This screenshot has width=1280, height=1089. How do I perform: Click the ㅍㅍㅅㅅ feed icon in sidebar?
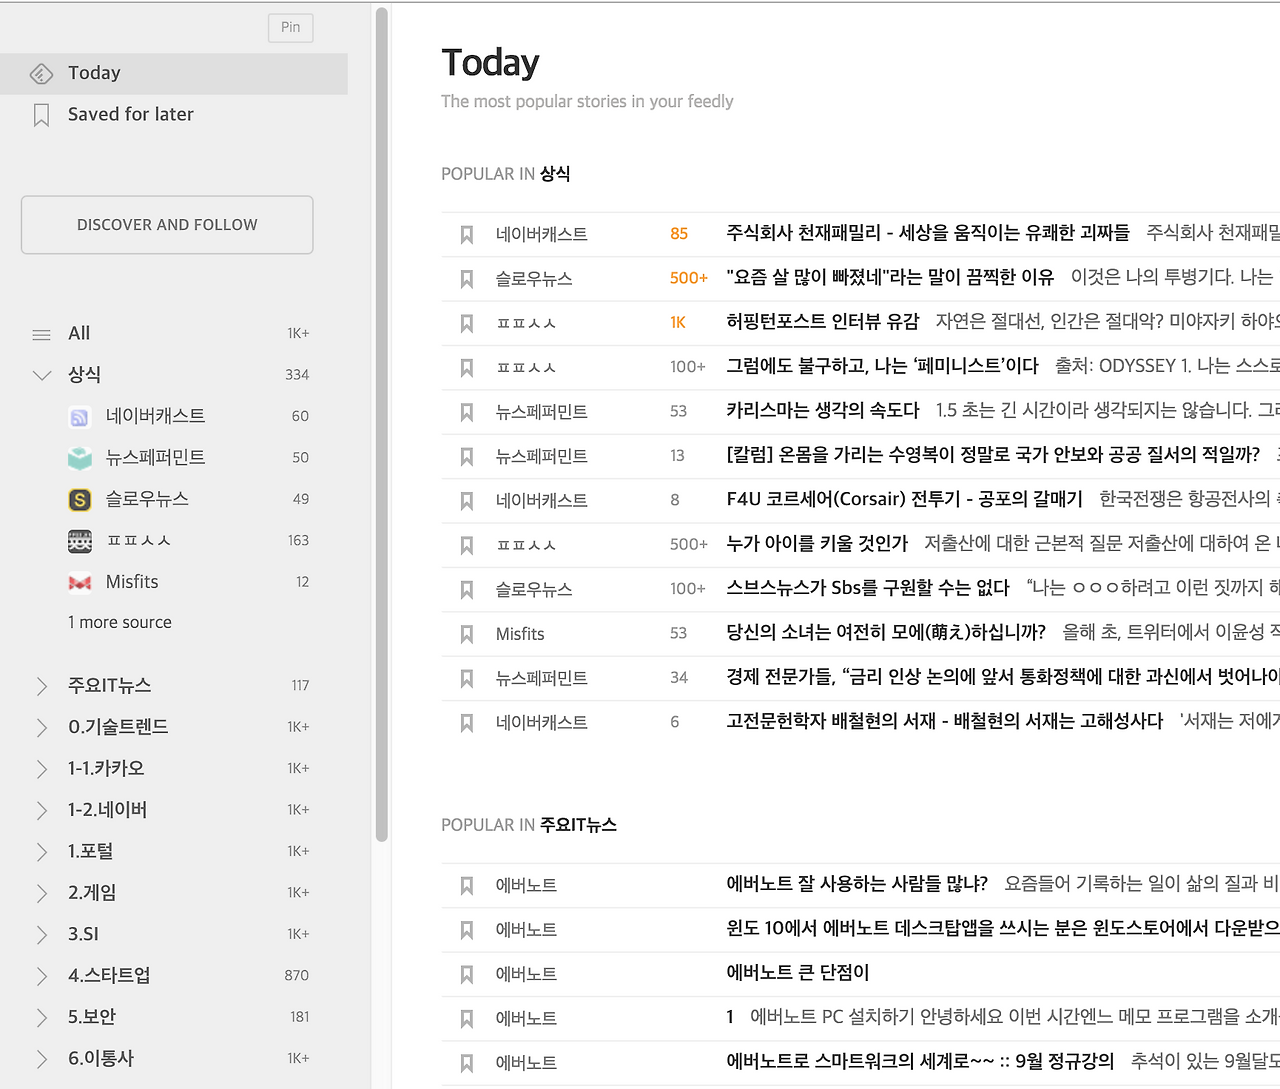[x=80, y=541]
